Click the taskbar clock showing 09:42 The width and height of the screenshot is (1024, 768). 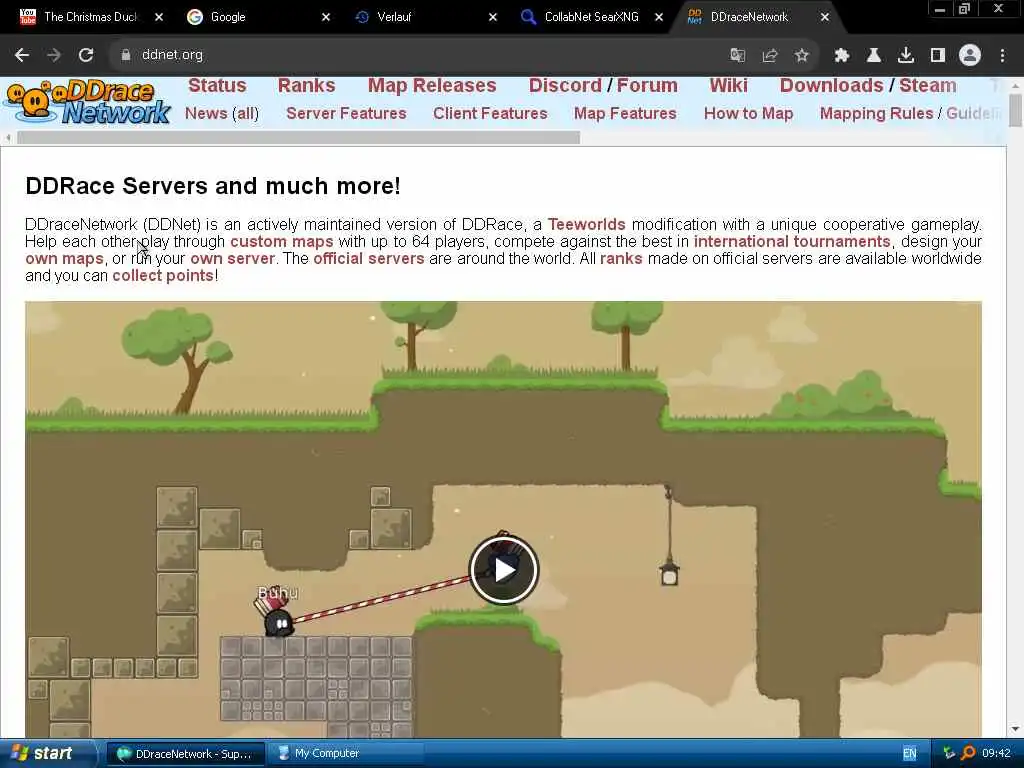pyautogui.click(x=996, y=754)
